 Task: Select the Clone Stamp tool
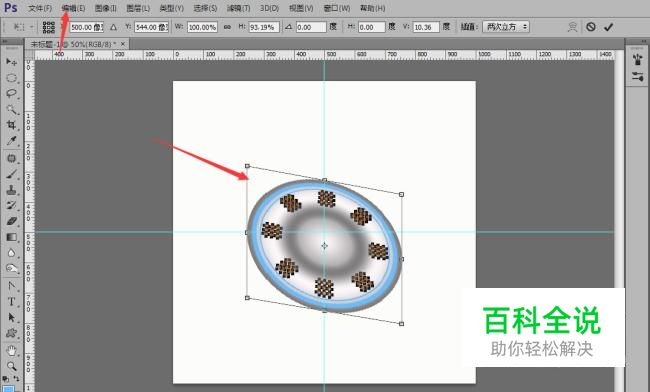(x=11, y=190)
